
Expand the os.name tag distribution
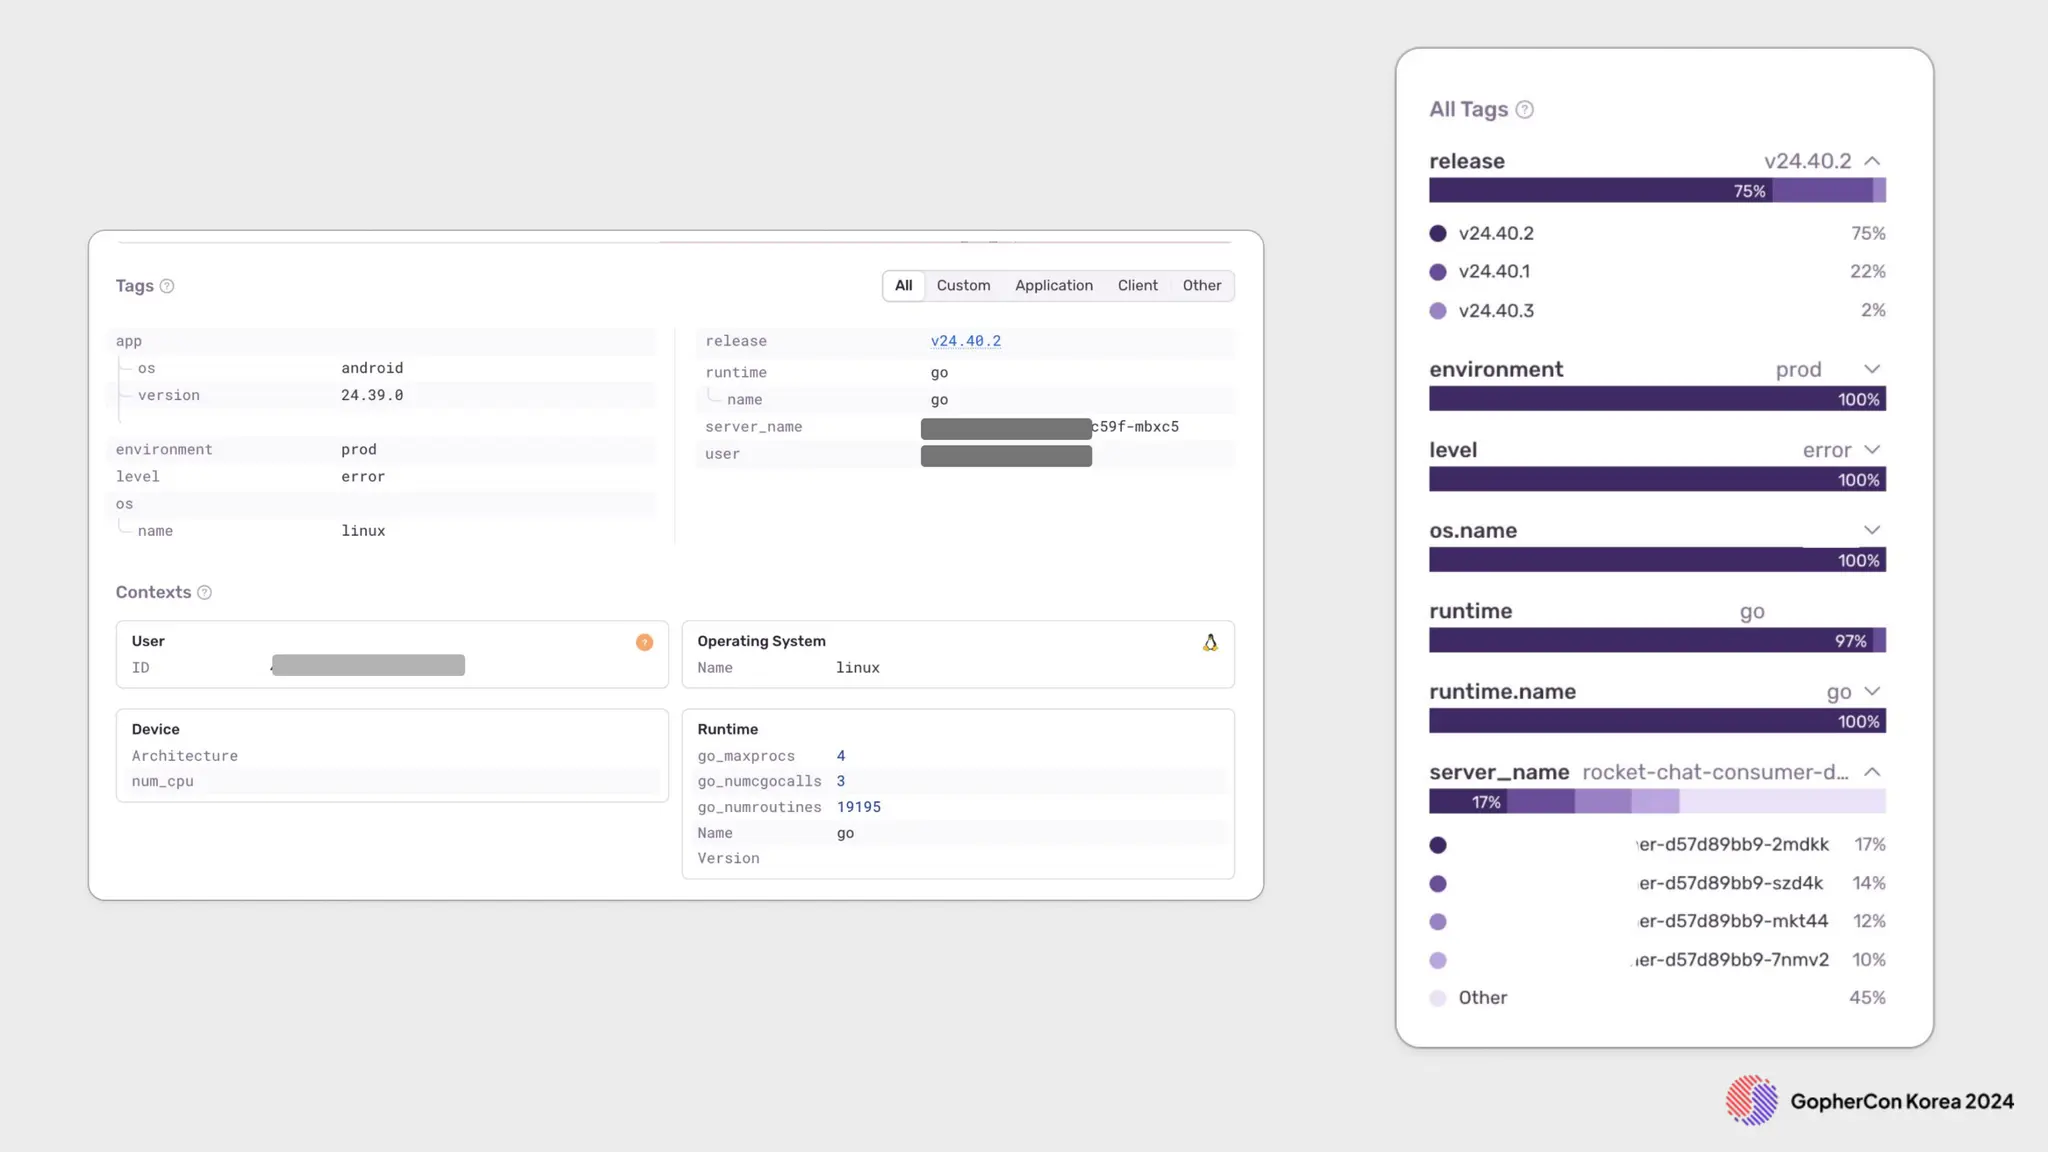[x=1872, y=531]
